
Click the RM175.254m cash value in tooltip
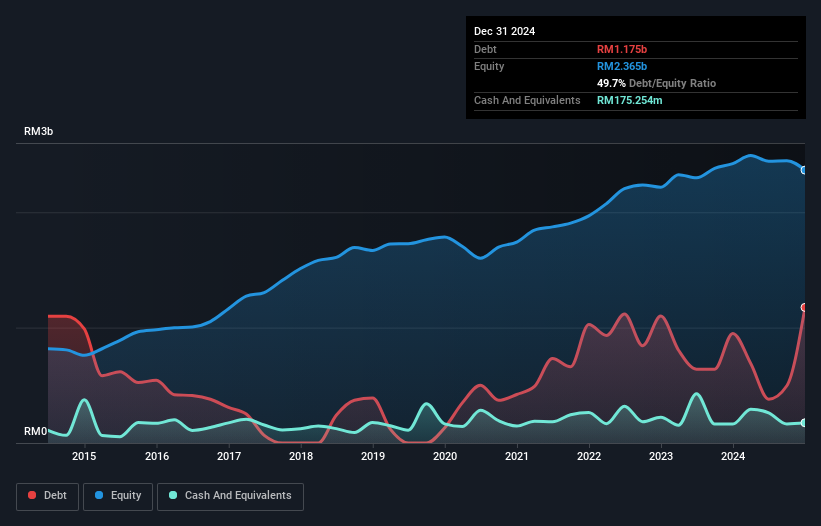point(629,100)
